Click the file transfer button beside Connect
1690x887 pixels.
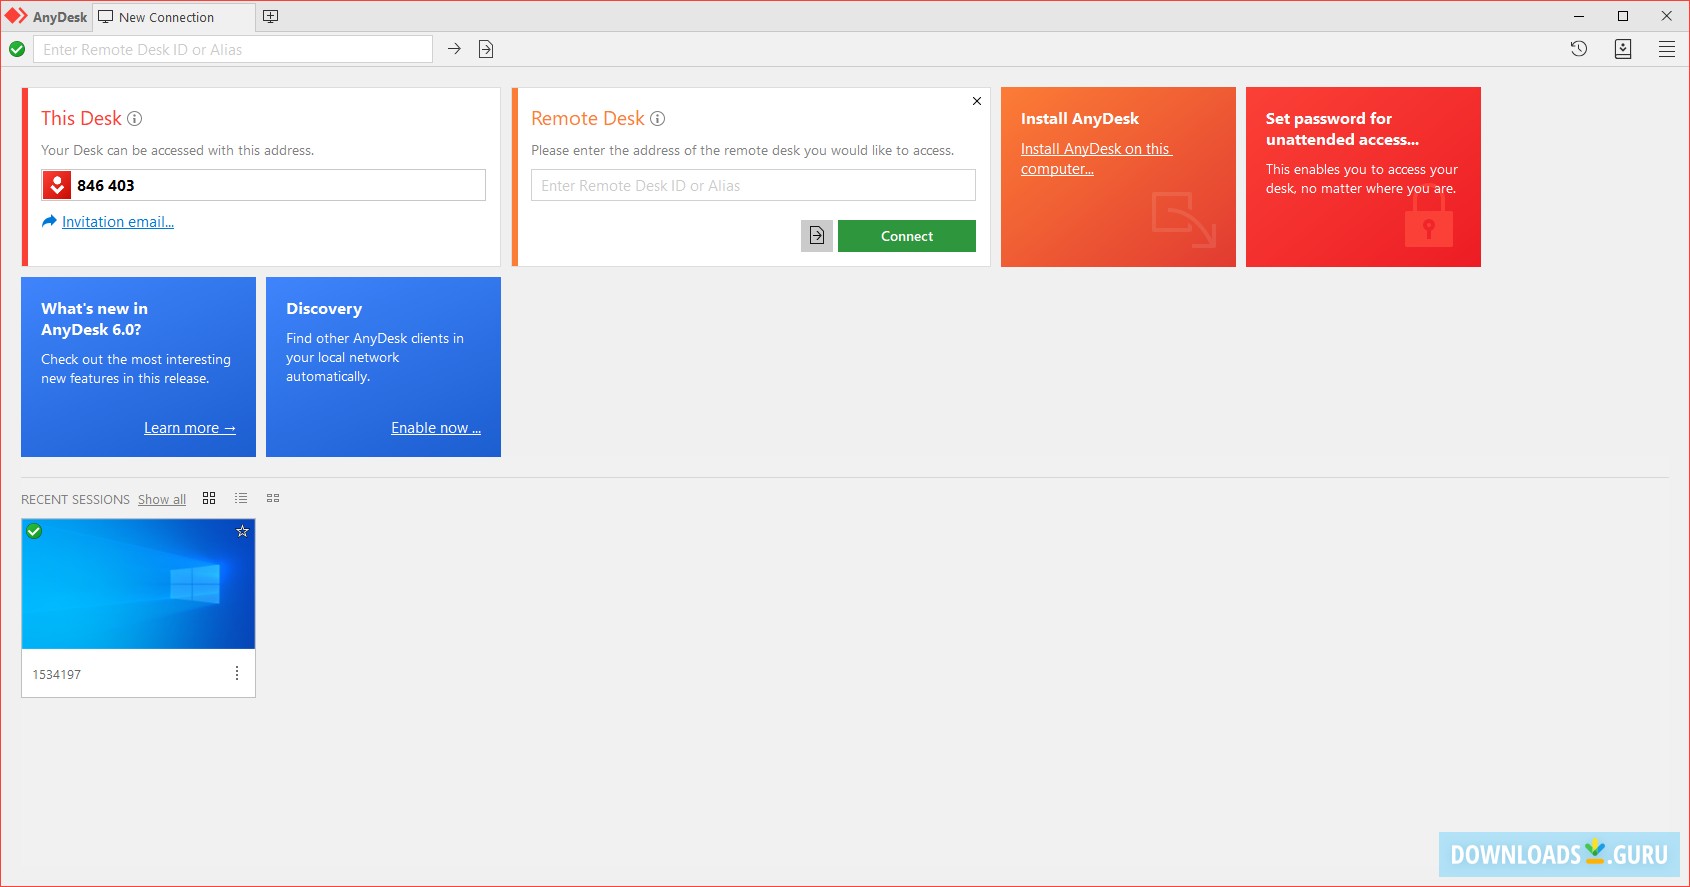coord(817,236)
